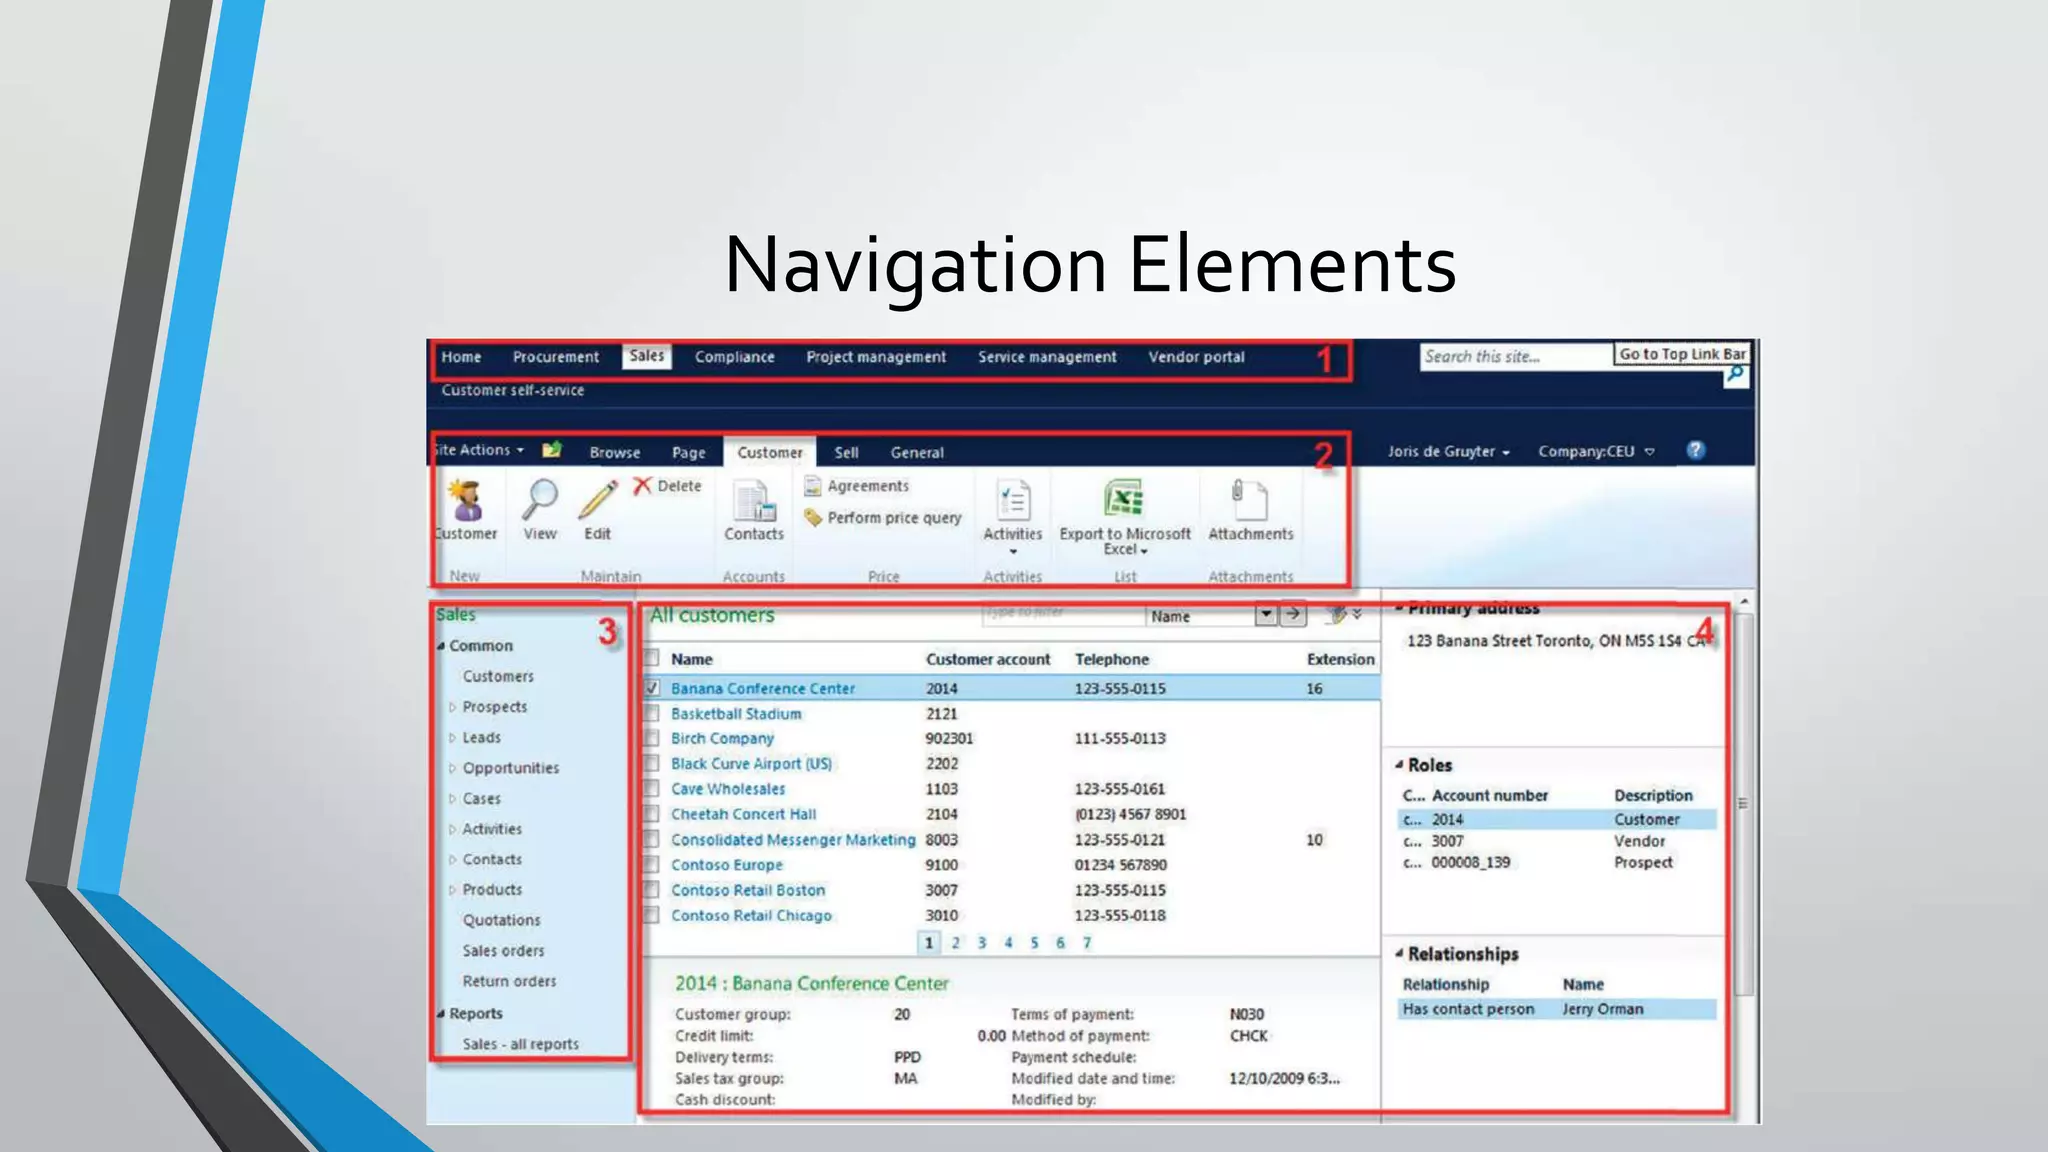Expand the Opportunities tree node
The width and height of the screenshot is (2048, 1152).
(x=452, y=768)
